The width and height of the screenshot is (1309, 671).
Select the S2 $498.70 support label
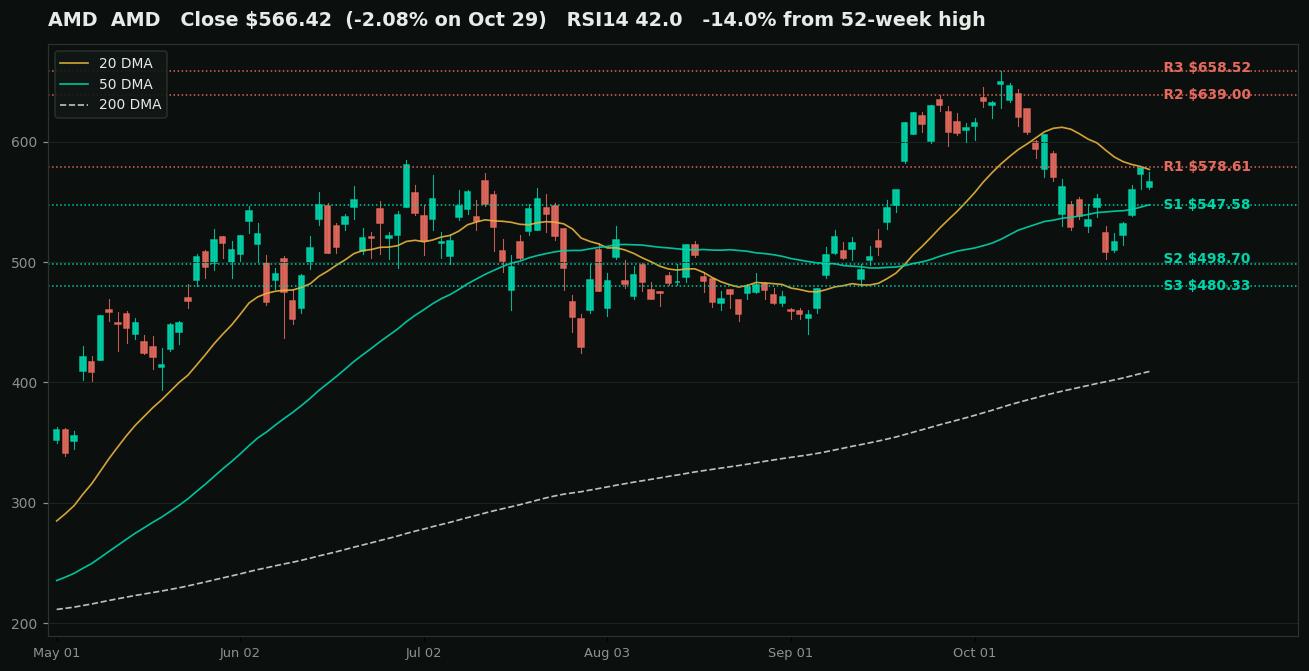(1207, 259)
